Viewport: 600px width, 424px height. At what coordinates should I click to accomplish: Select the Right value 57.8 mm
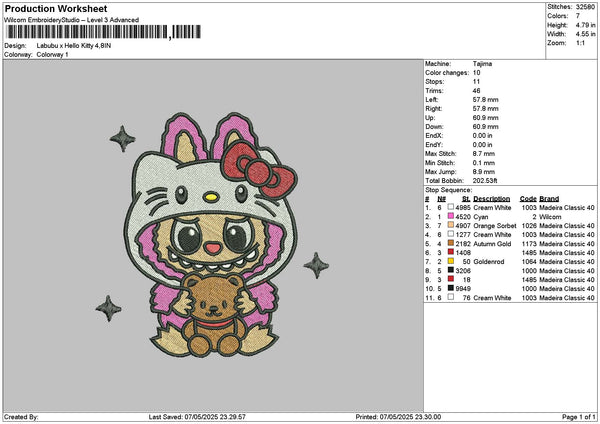486,109
